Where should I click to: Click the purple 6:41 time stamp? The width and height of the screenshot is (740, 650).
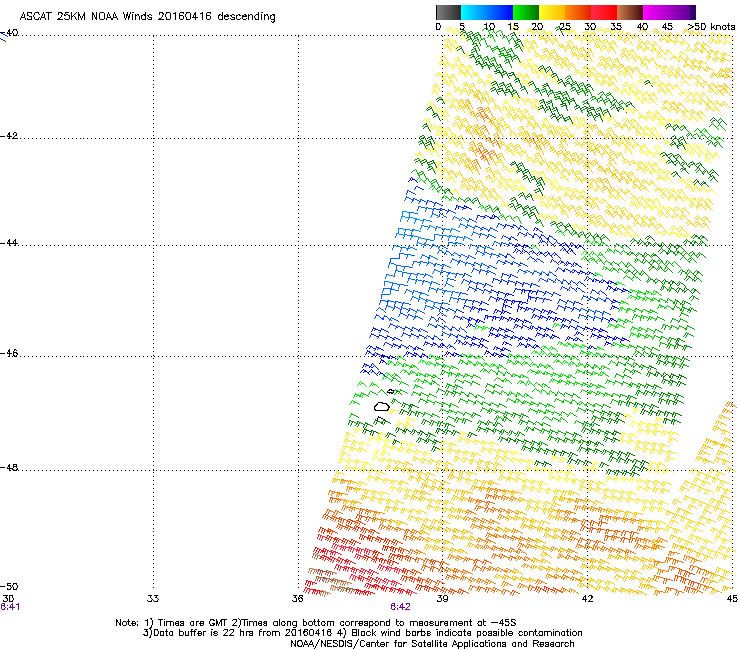pos(10,607)
